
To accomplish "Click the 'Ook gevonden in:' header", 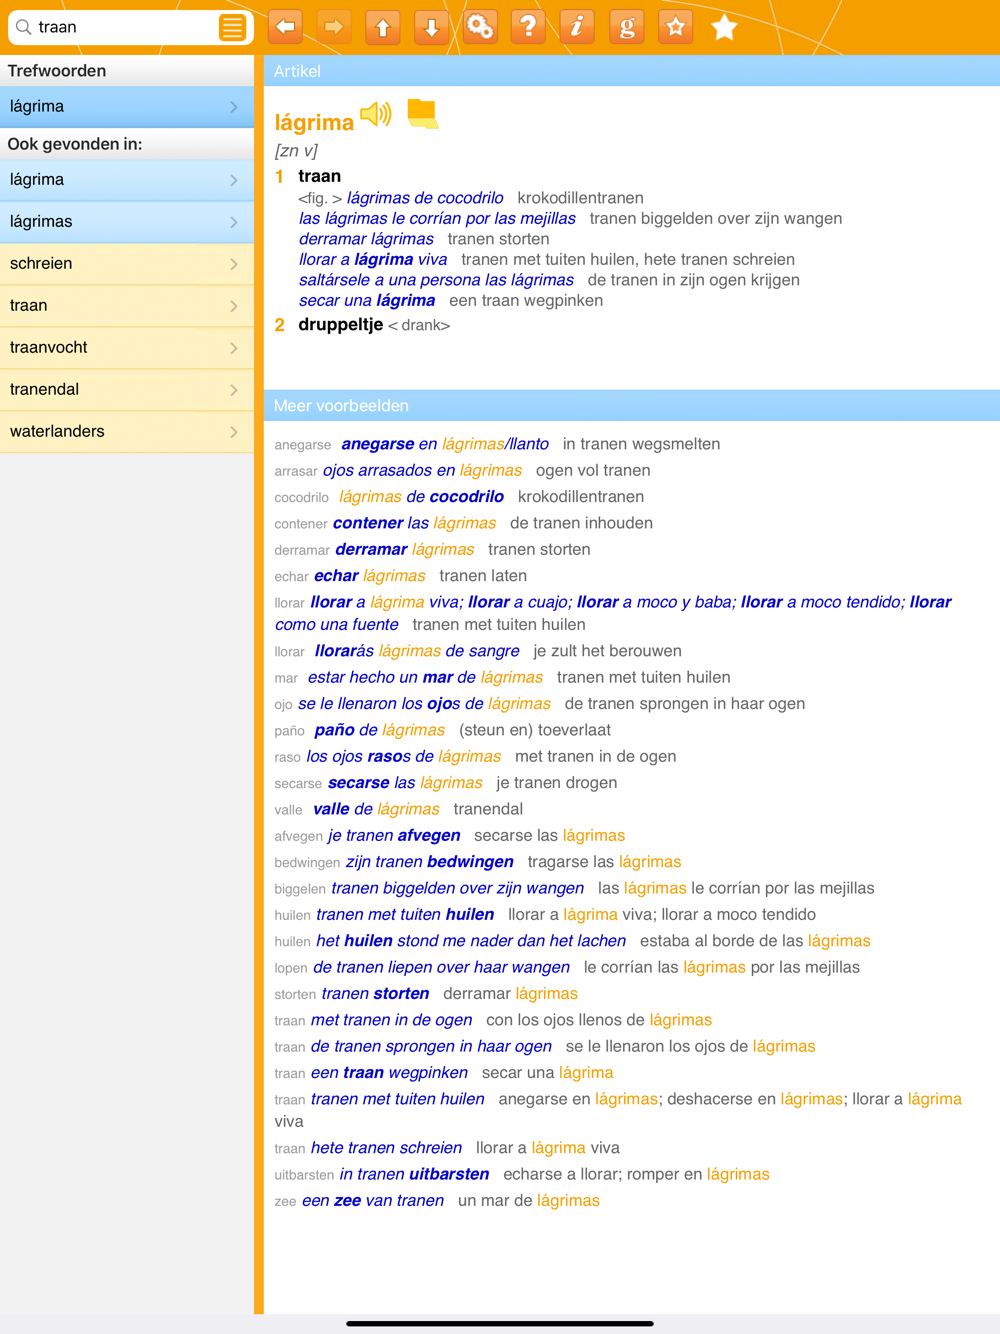I will click(x=127, y=144).
